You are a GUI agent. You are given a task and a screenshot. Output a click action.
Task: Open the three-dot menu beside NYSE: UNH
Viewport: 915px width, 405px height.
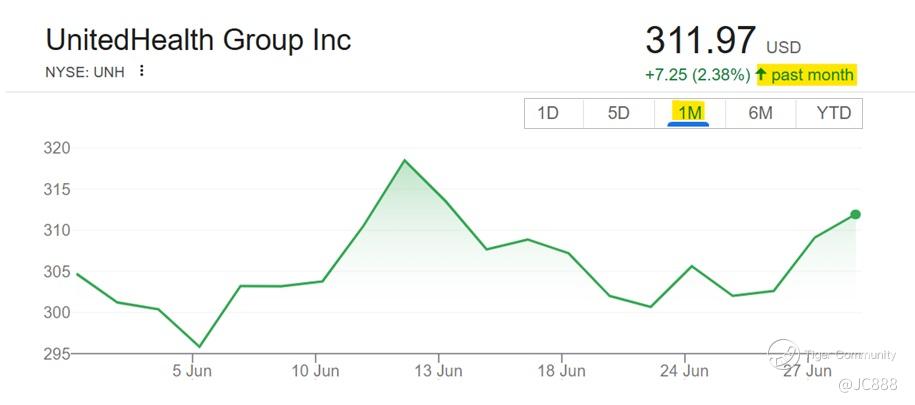coord(141,71)
